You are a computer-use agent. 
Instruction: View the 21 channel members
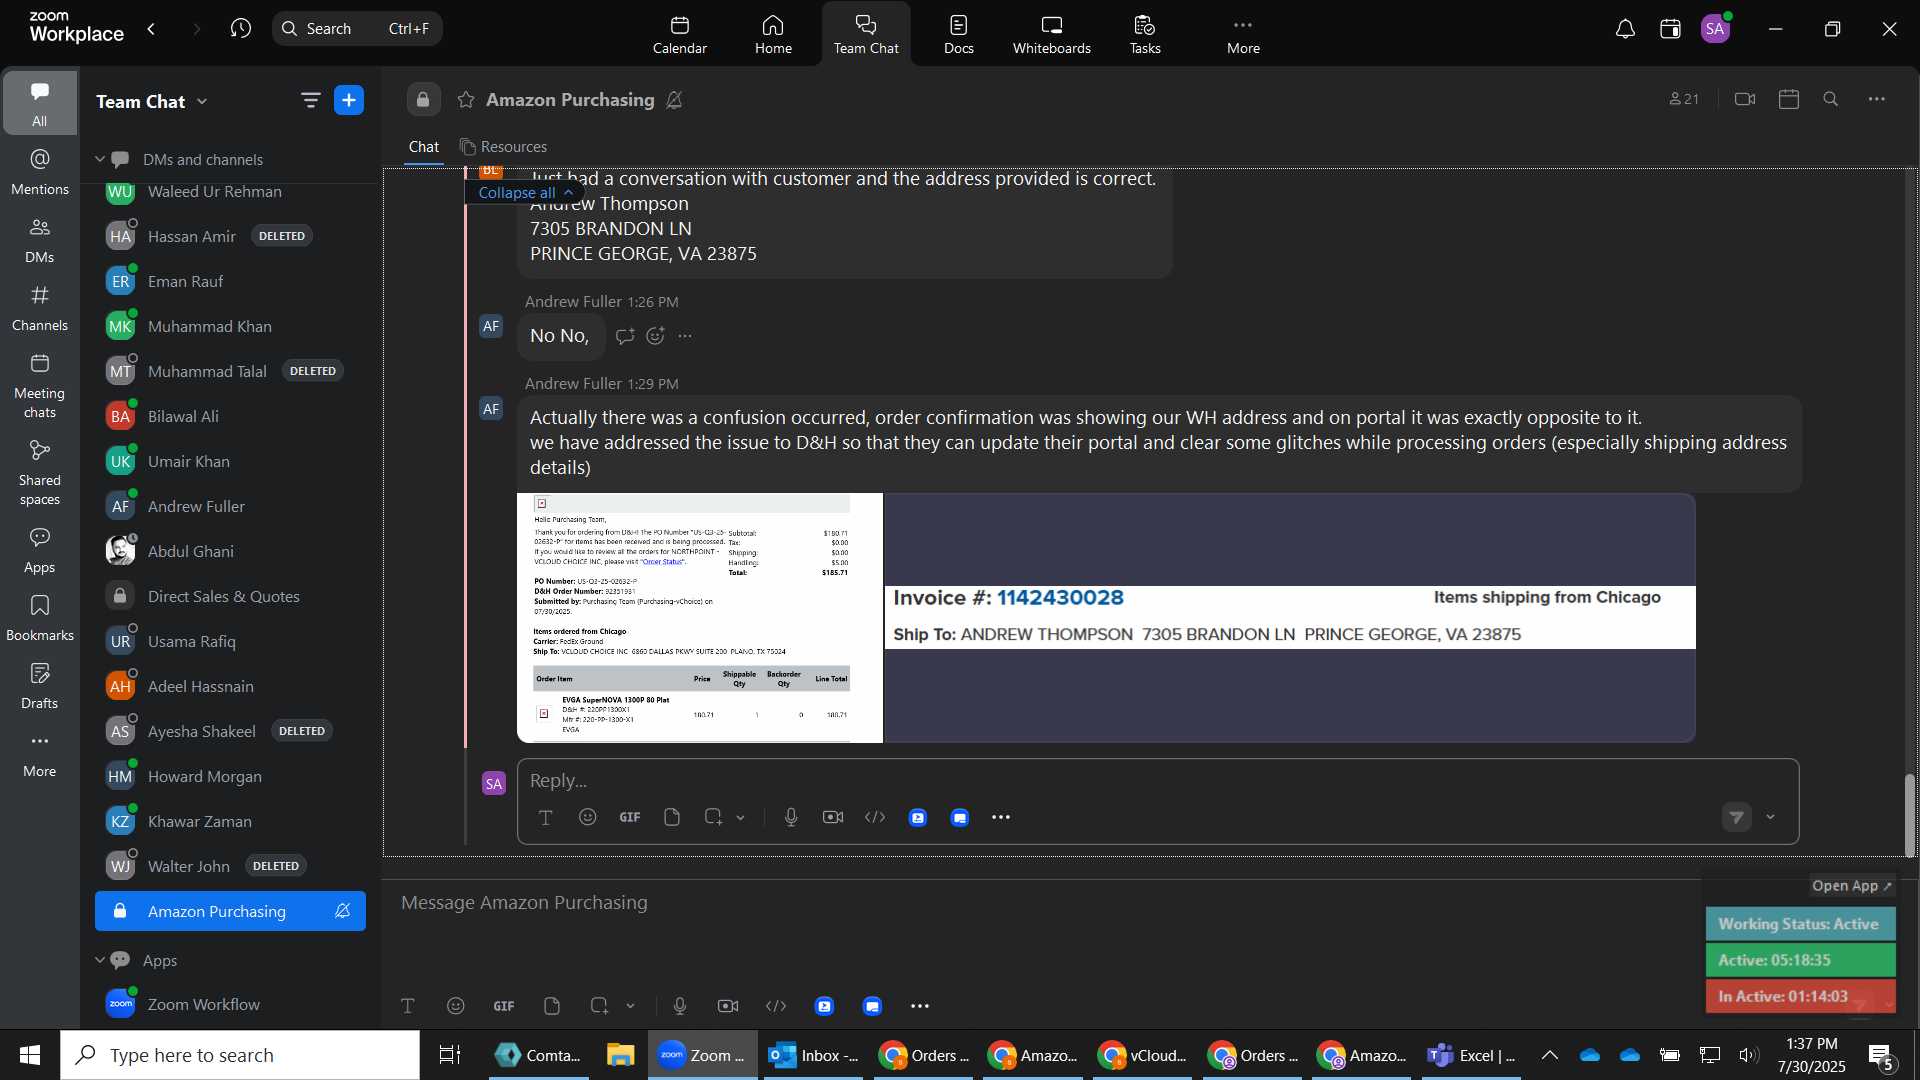1684,99
